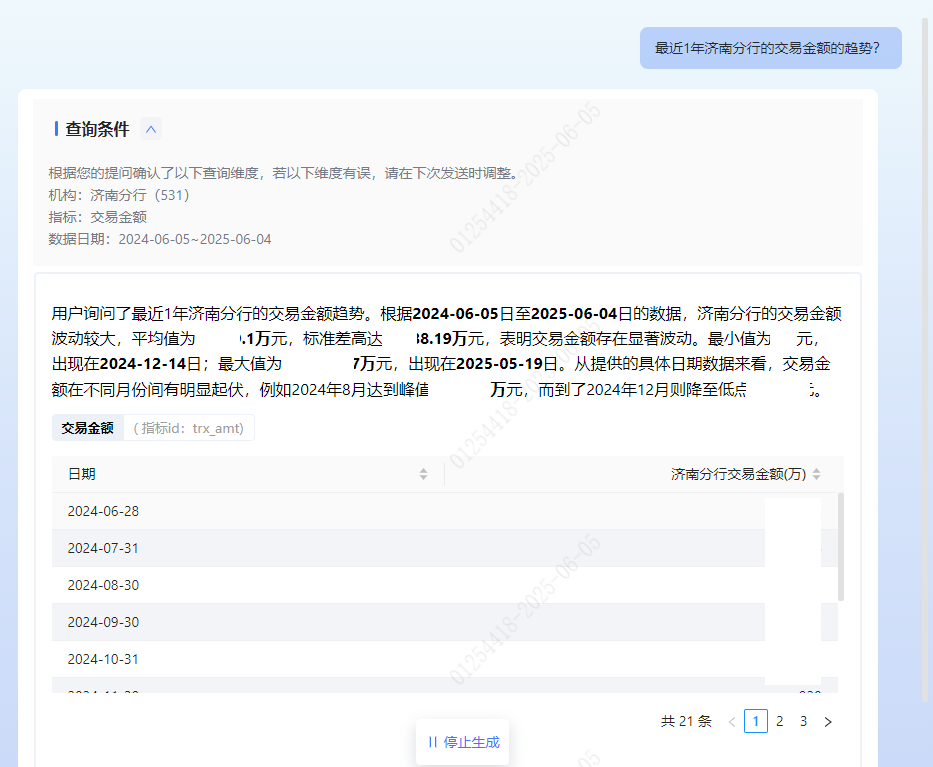933x767 pixels.
Task: Click the 共 21 条 total count
Action: [686, 721]
